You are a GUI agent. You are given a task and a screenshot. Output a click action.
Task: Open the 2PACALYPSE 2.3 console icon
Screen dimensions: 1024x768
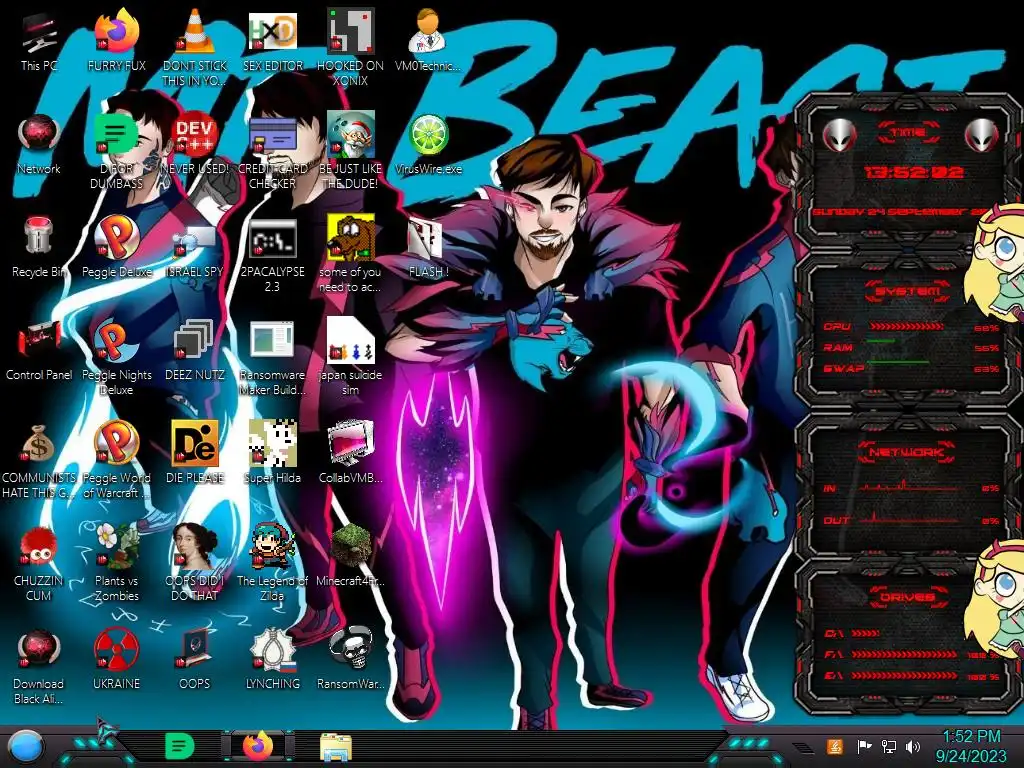272,238
